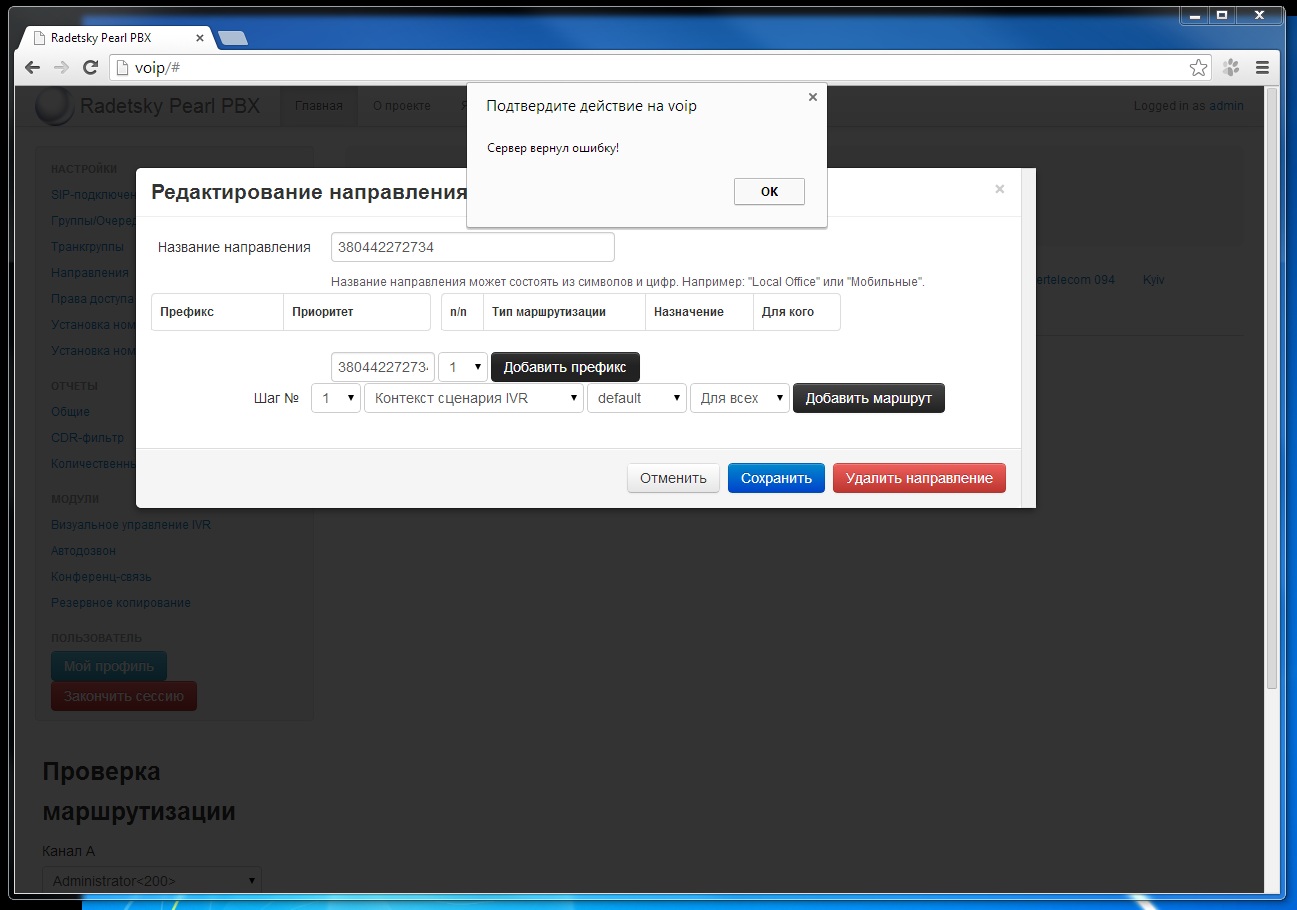This screenshot has width=1297, height=910.
Task: Open the prefix priority dropdown
Action: click(463, 367)
